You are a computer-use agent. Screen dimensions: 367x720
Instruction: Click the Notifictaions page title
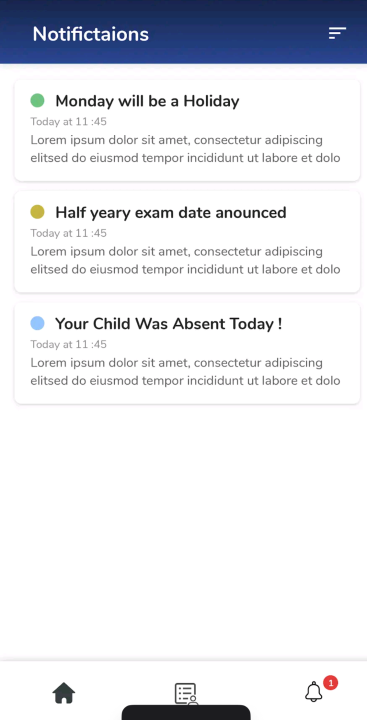(90, 34)
